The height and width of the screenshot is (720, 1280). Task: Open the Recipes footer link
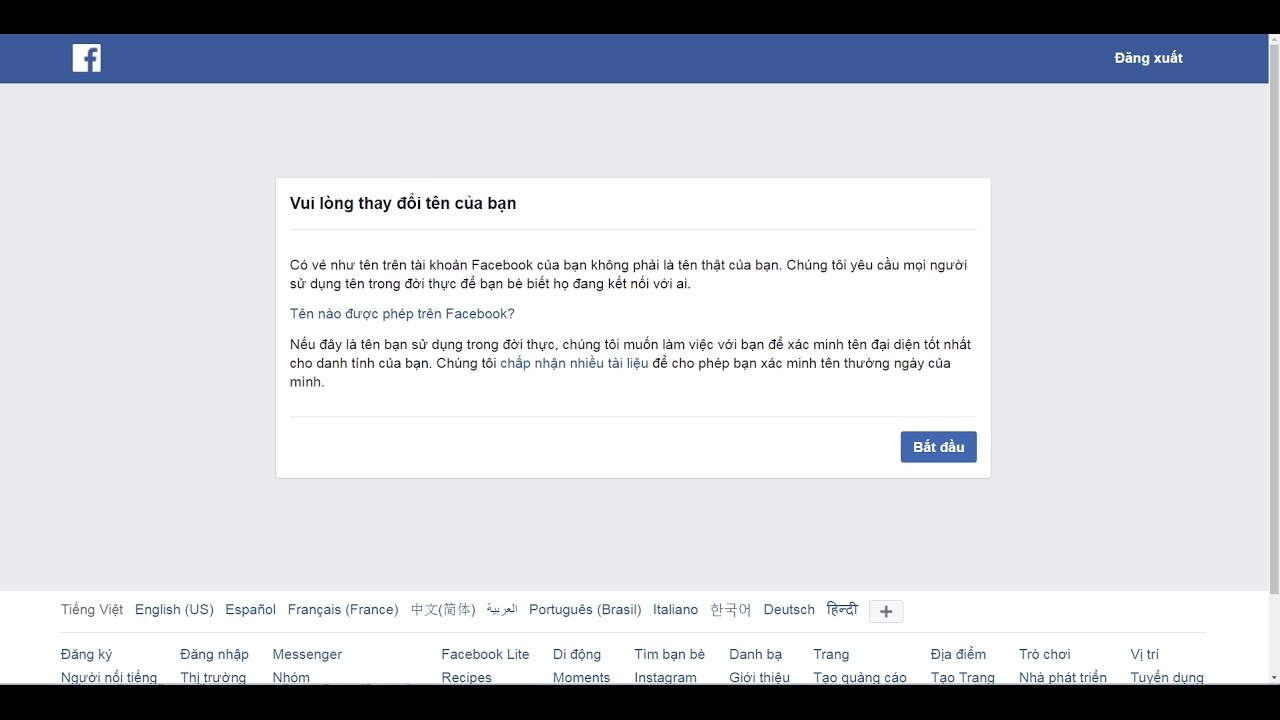(466, 677)
